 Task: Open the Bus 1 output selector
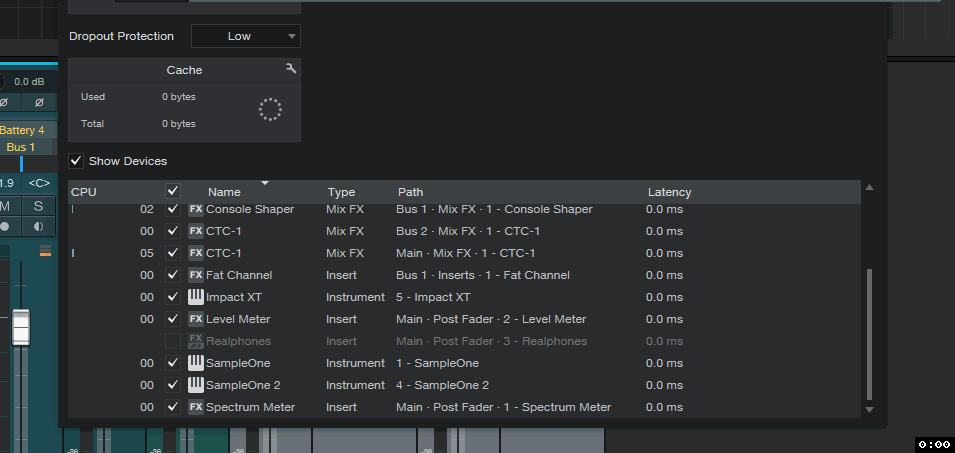point(21,147)
